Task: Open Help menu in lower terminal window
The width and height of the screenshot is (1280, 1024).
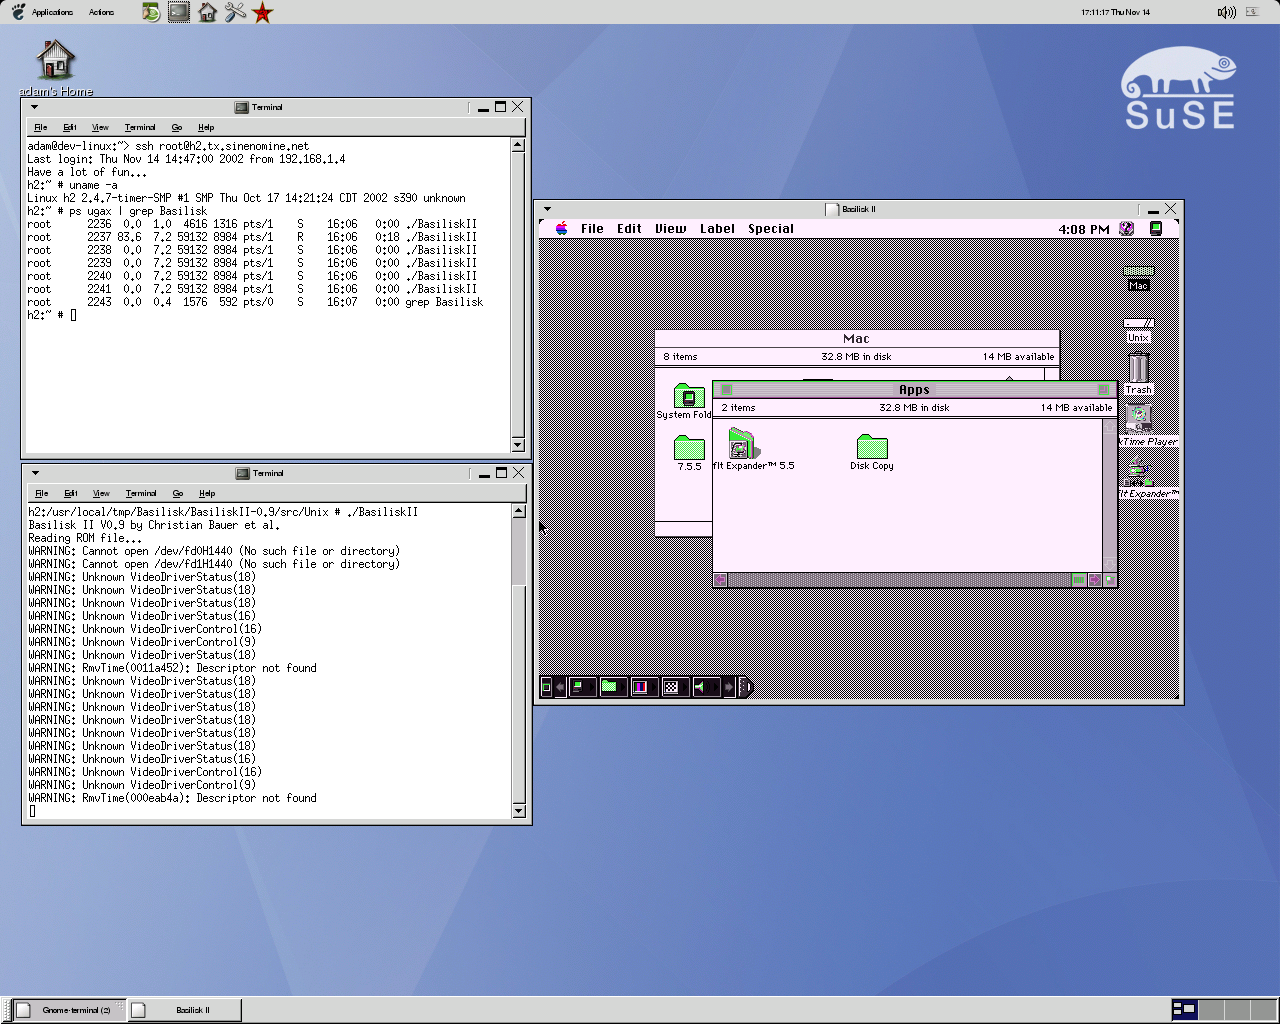Action: [x=207, y=493]
